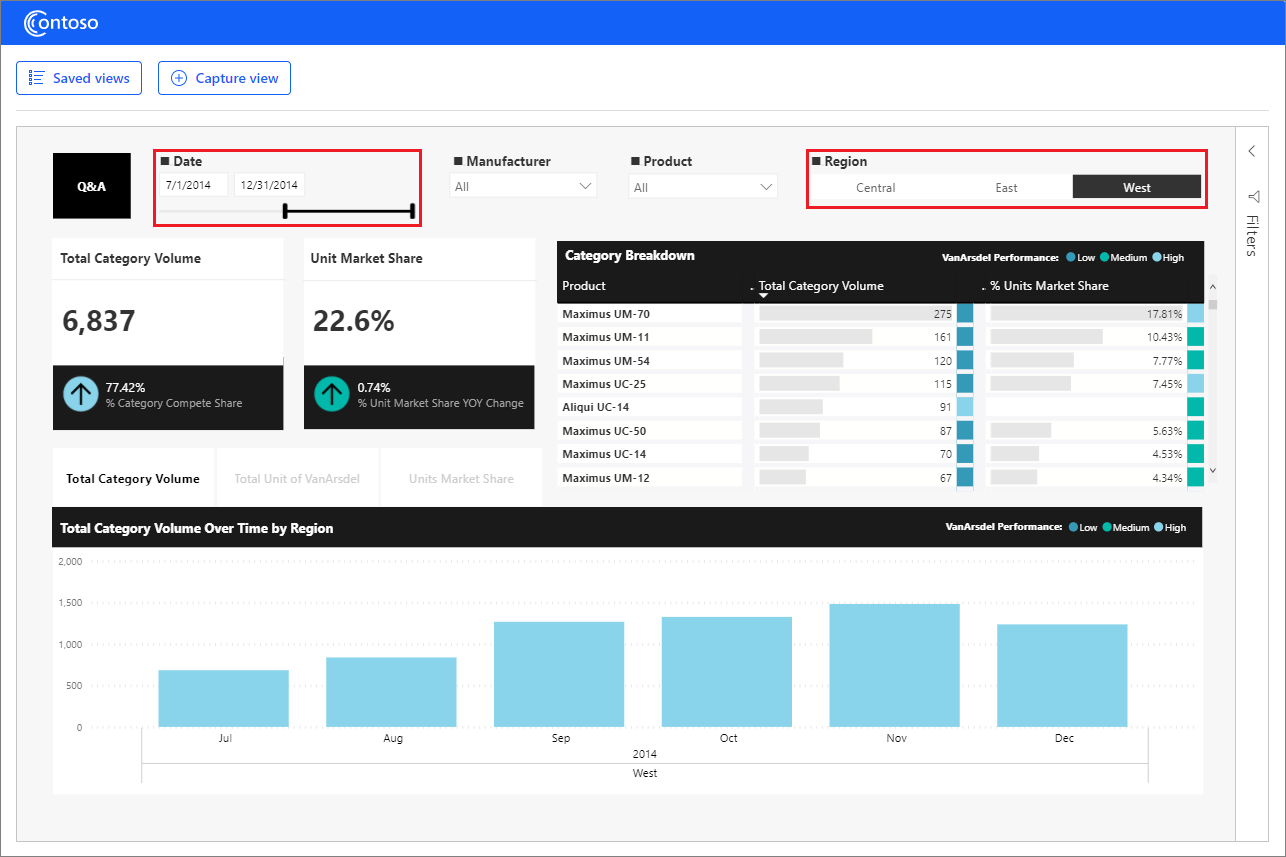This screenshot has height=857, width=1286.
Task: Switch to the Total Unit of VanArsdel tab
Action: point(297,478)
